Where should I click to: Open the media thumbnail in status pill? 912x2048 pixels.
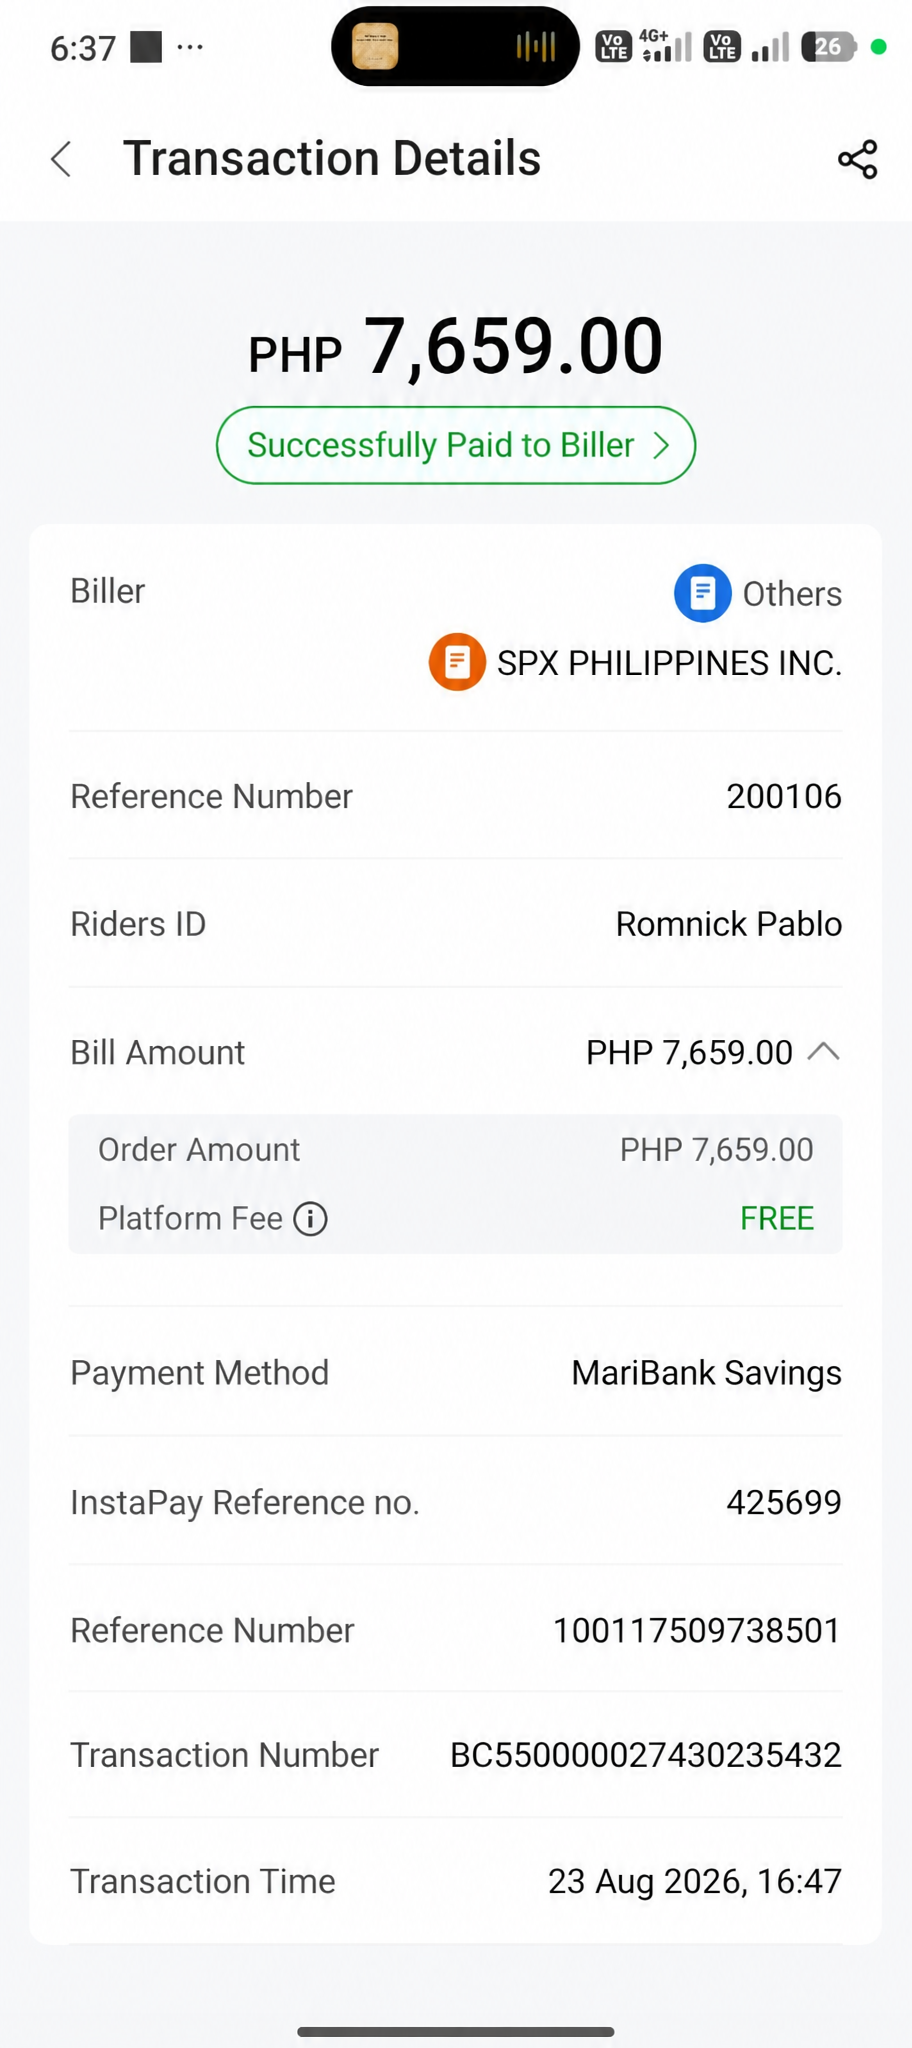click(x=375, y=47)
